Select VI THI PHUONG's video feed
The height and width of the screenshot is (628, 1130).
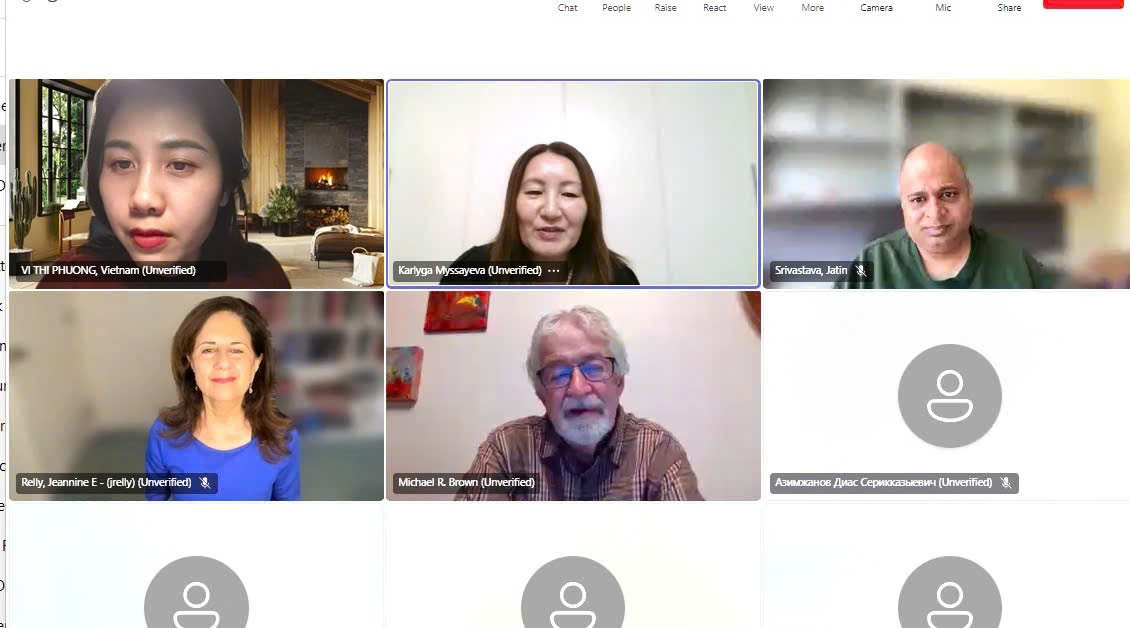click(196, 184)
